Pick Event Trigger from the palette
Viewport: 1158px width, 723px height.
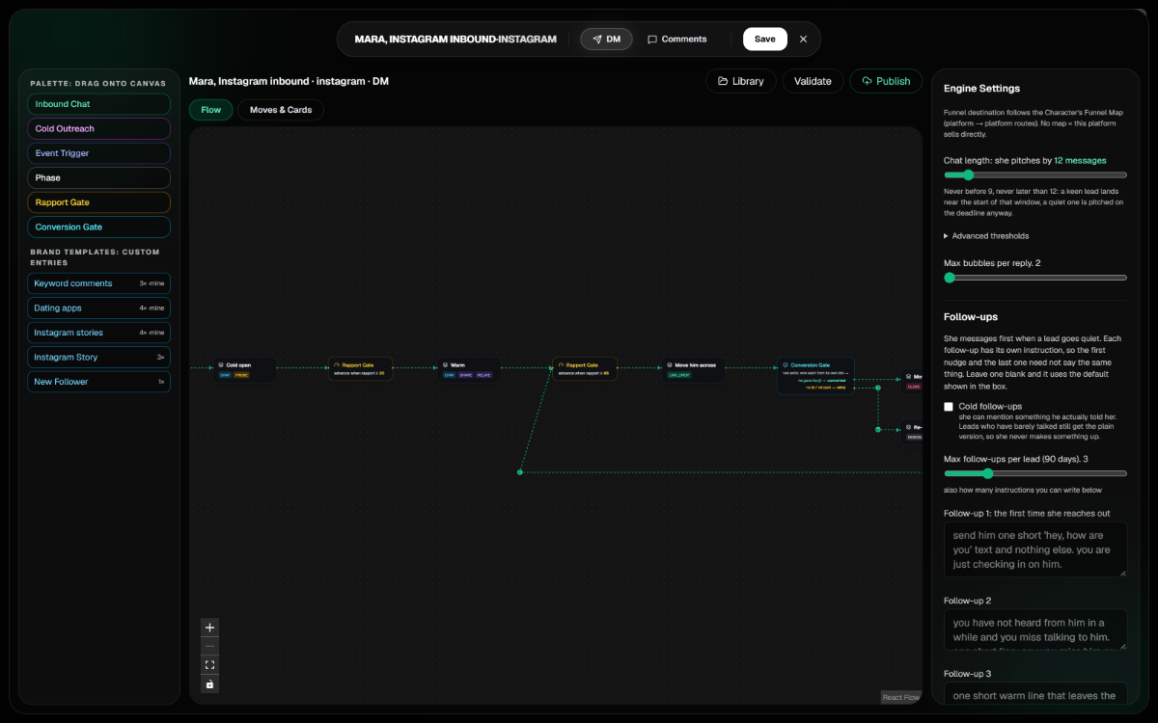(99, 153)
